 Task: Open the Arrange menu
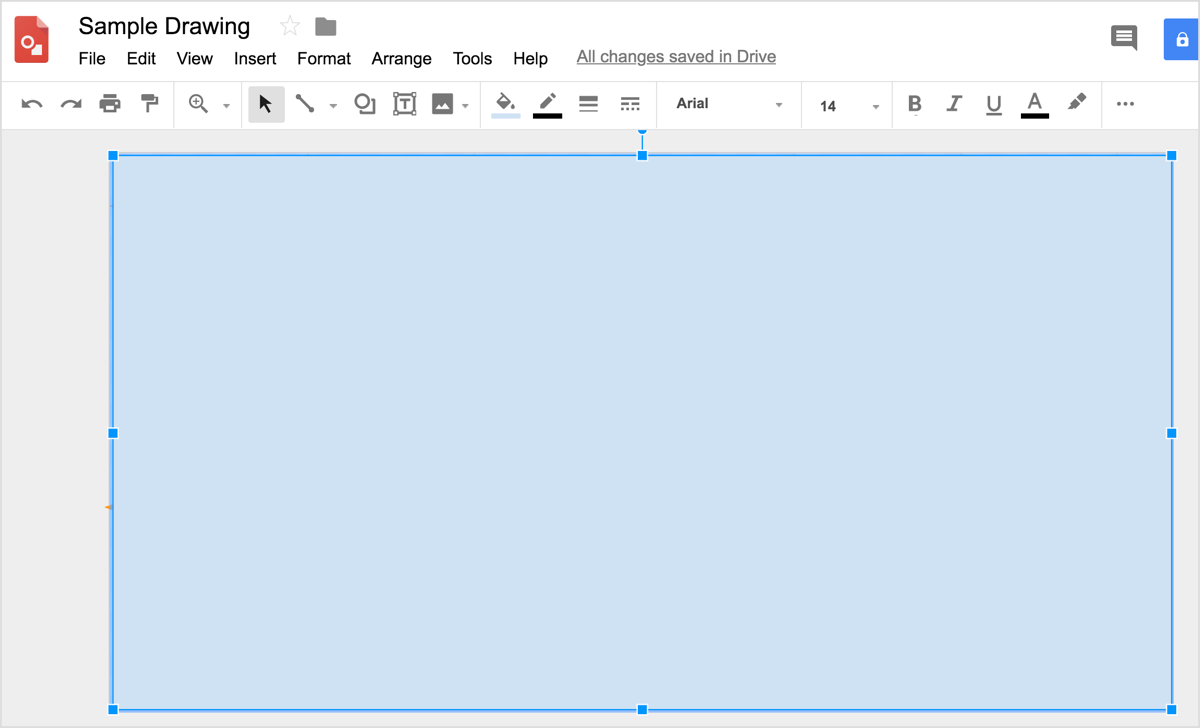tap(402, 58)
